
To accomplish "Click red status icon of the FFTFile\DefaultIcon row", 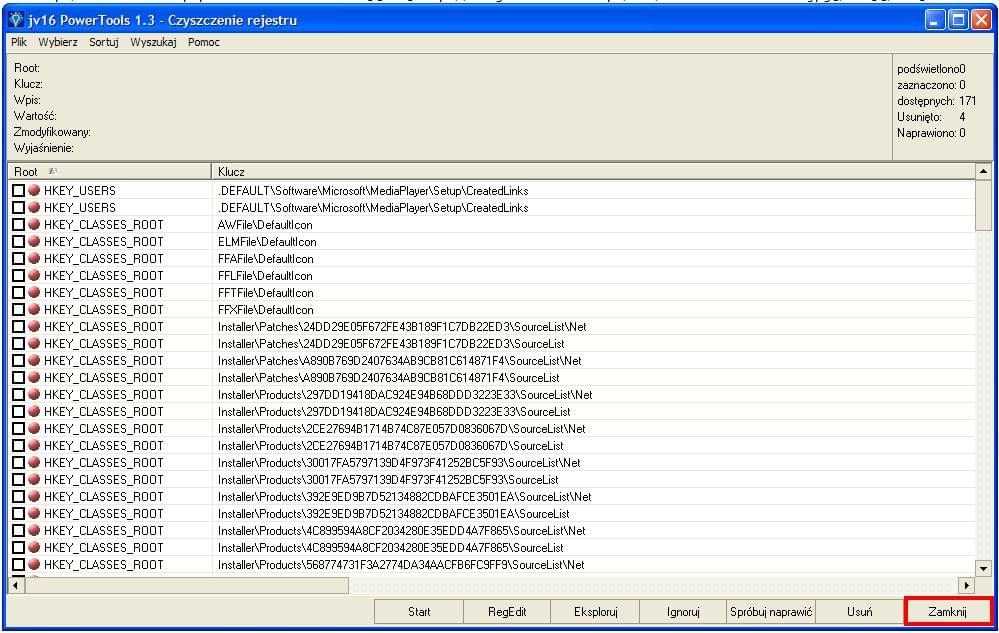I will click(x=34, y=292).
